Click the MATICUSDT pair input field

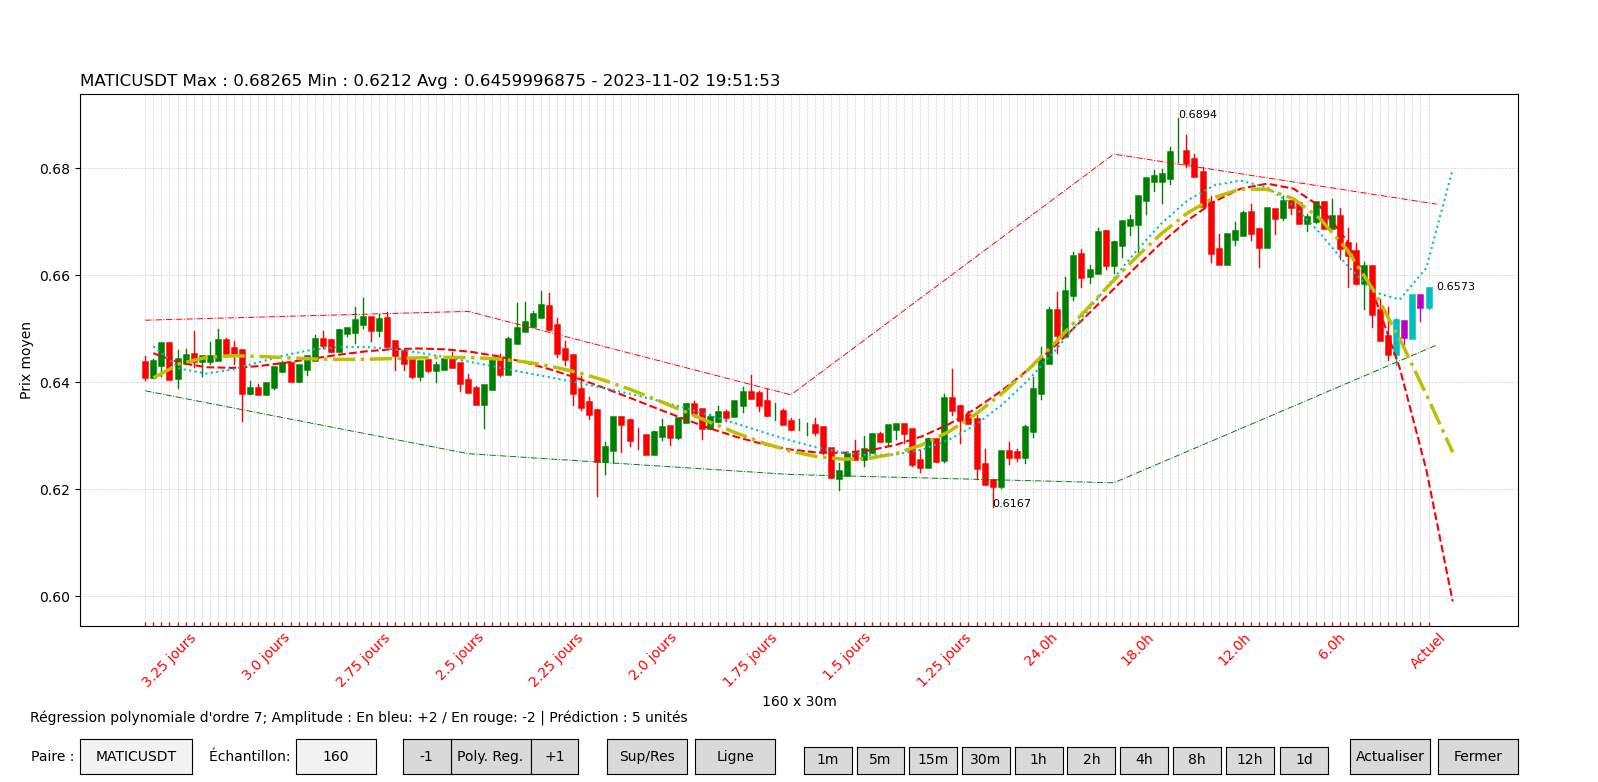pos(136,757)
